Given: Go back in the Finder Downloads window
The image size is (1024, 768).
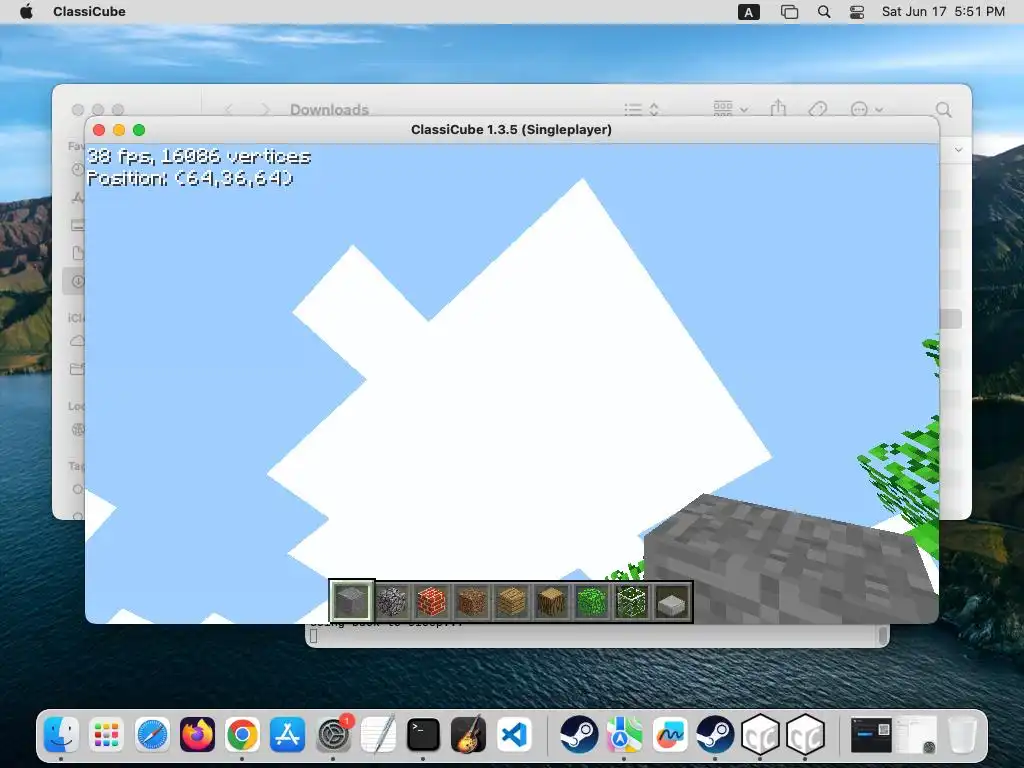Looking at the screenshot, I should click(x=228, y=109).
